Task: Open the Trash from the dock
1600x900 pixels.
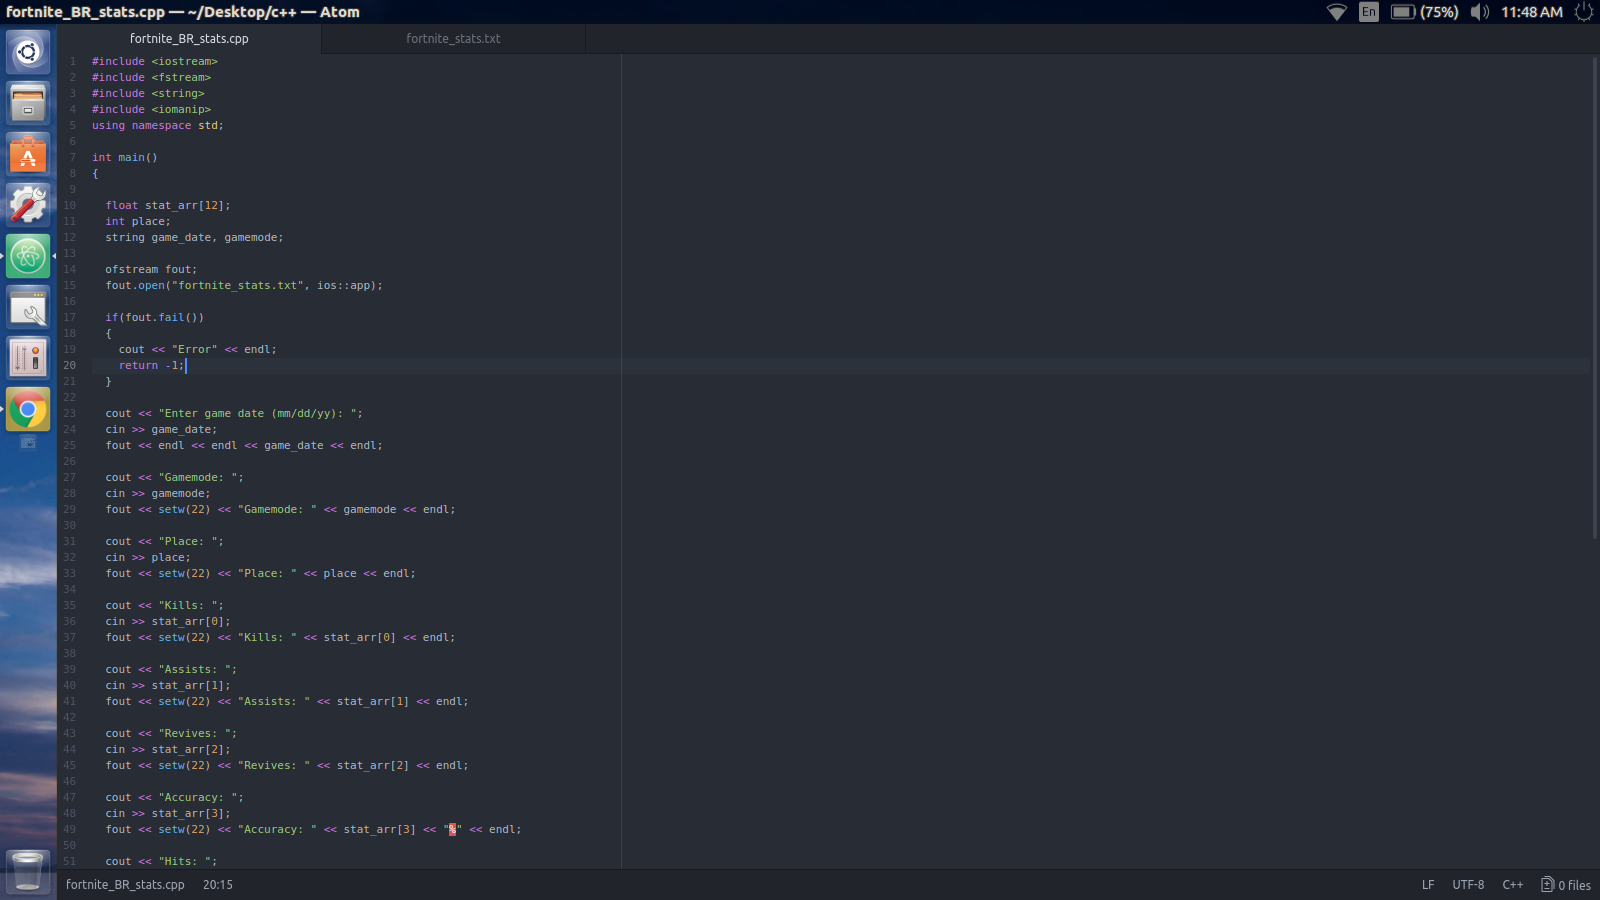Action: pyautogui.click(x=28, y=871)
